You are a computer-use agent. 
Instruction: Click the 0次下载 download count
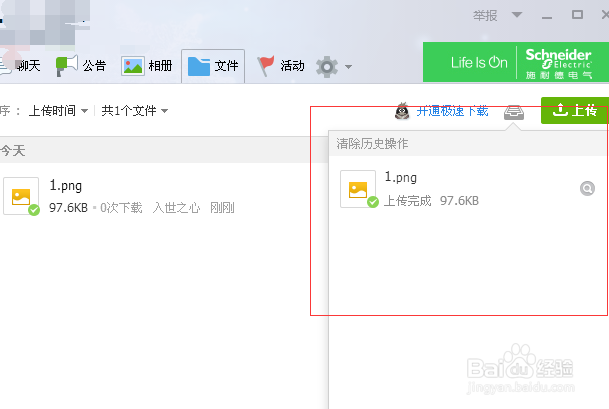[121, 208]
